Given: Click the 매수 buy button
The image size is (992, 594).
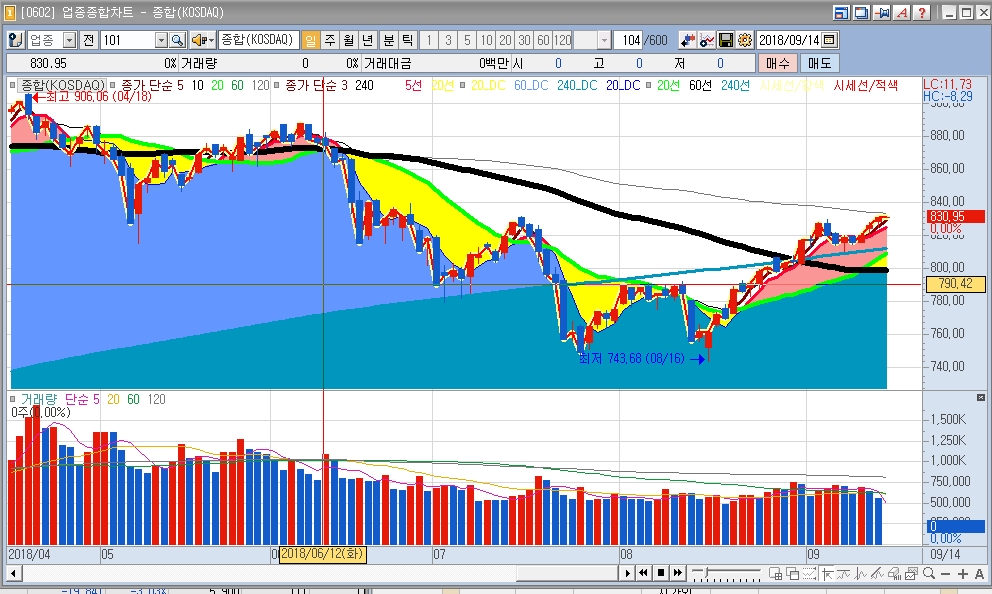Looking at the screenshot, I should (x=778, y=63).
